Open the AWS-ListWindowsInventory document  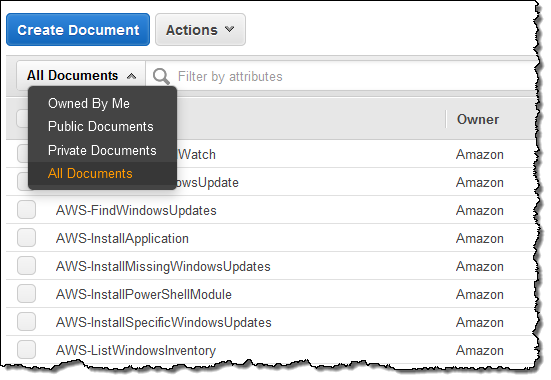click(136, 350)
